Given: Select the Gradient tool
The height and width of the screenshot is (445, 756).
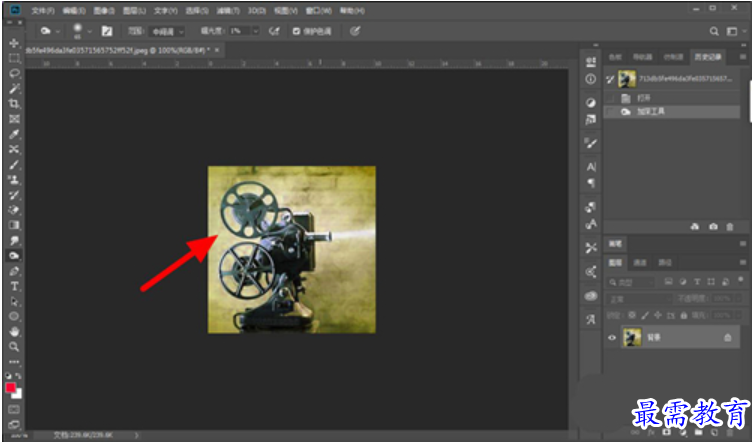Looking at the screenshot, I should point(14,225).
